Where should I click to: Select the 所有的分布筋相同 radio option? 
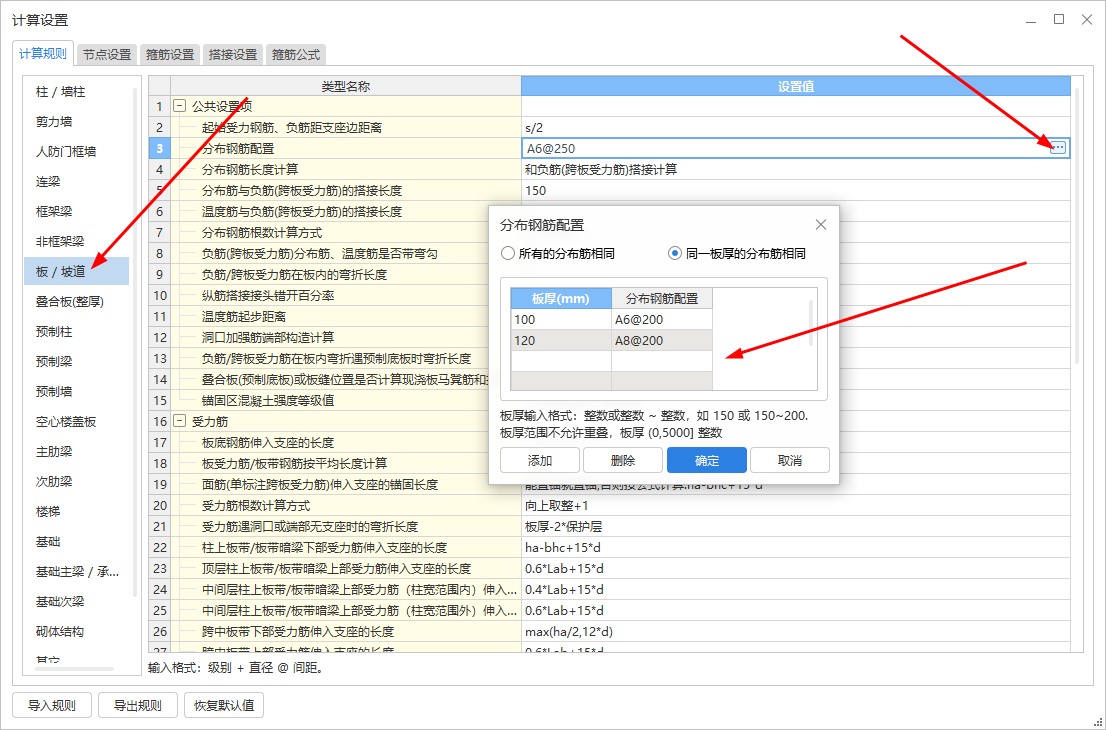click(x=558, y=253)
